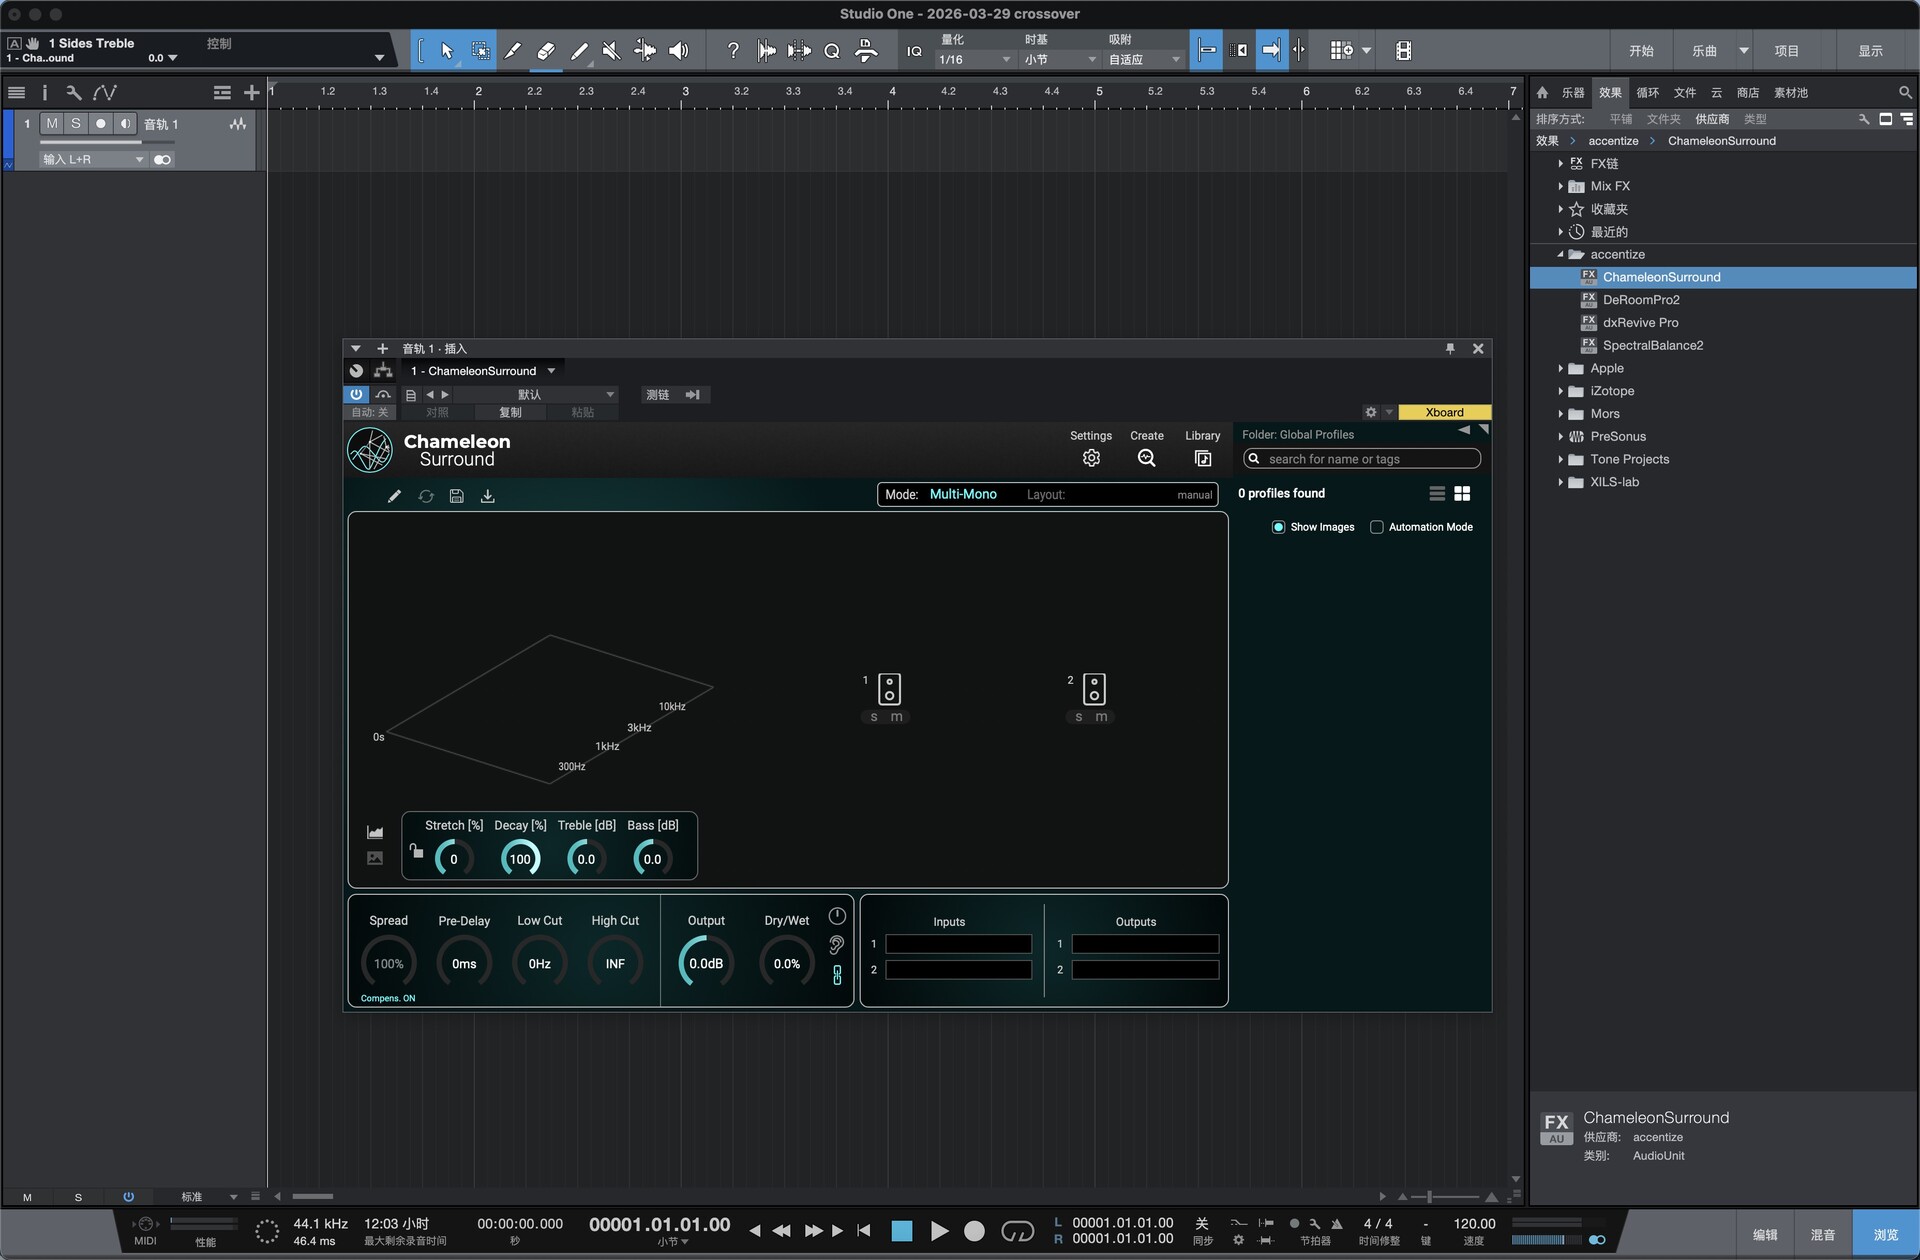Open the quantize 1/16 dropdown

pos(974,60)
